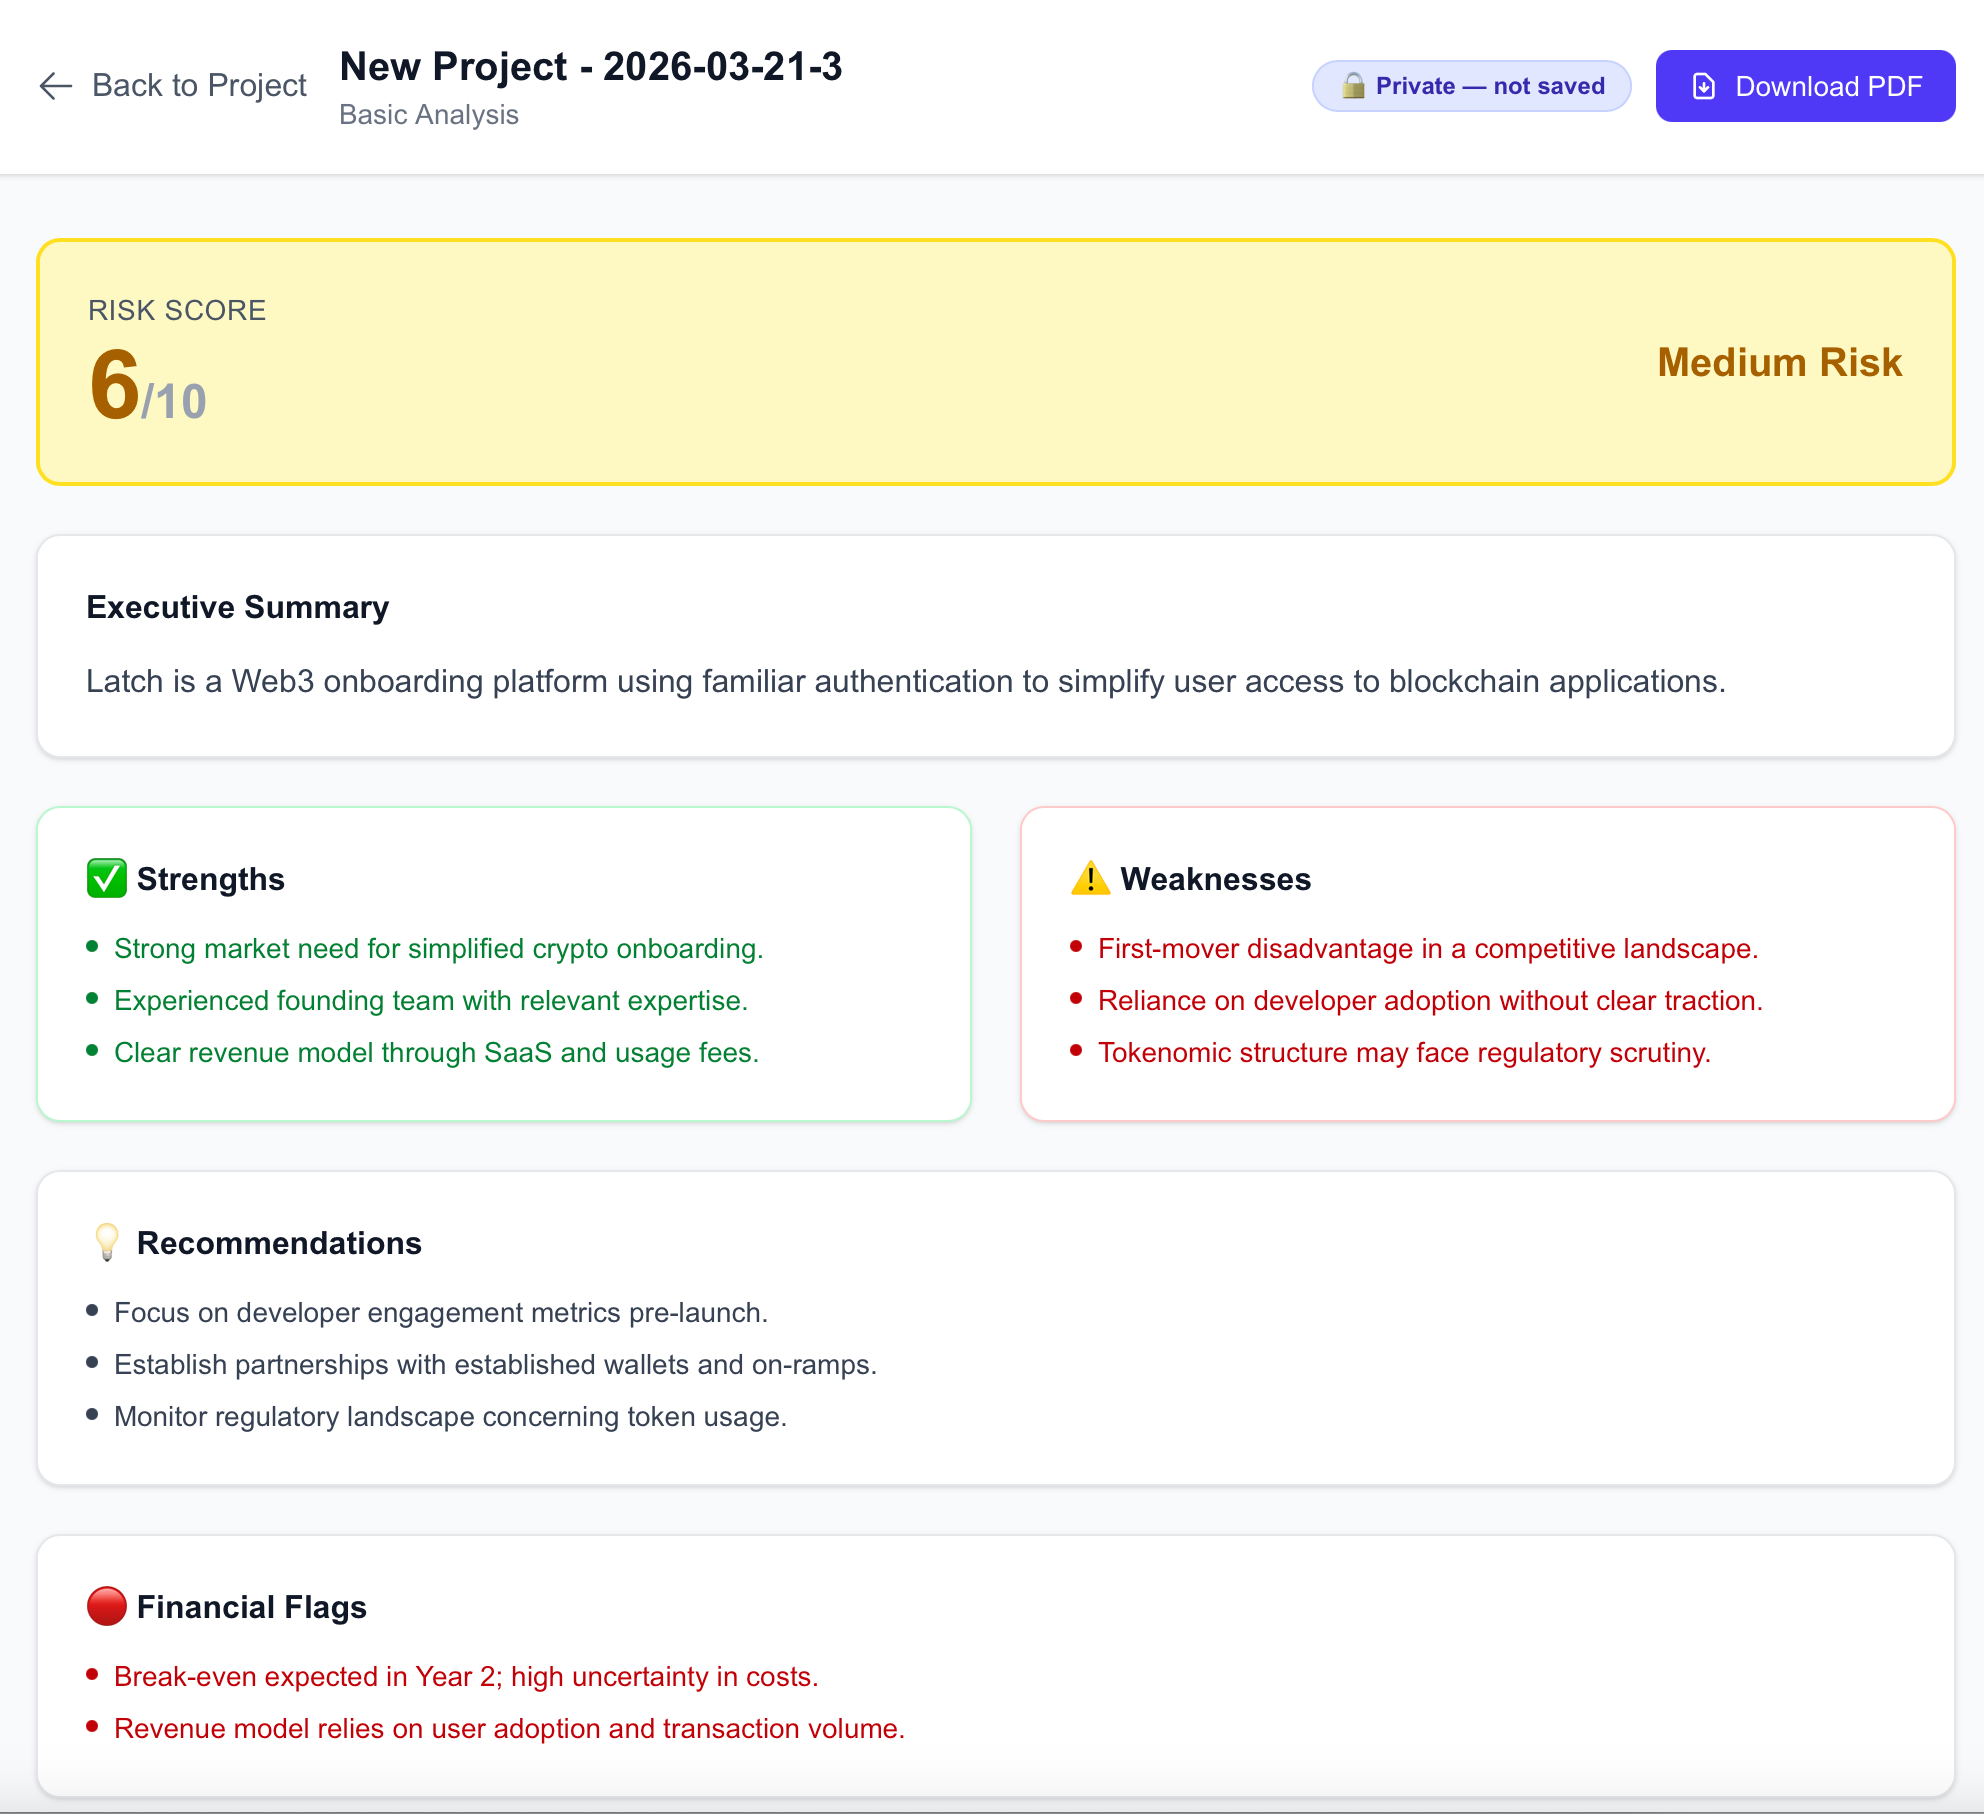Viewport: 1984px width, 1814px height.
Task: Click the red circle Financial Flags icon
Action: (x=106, y=1606)
